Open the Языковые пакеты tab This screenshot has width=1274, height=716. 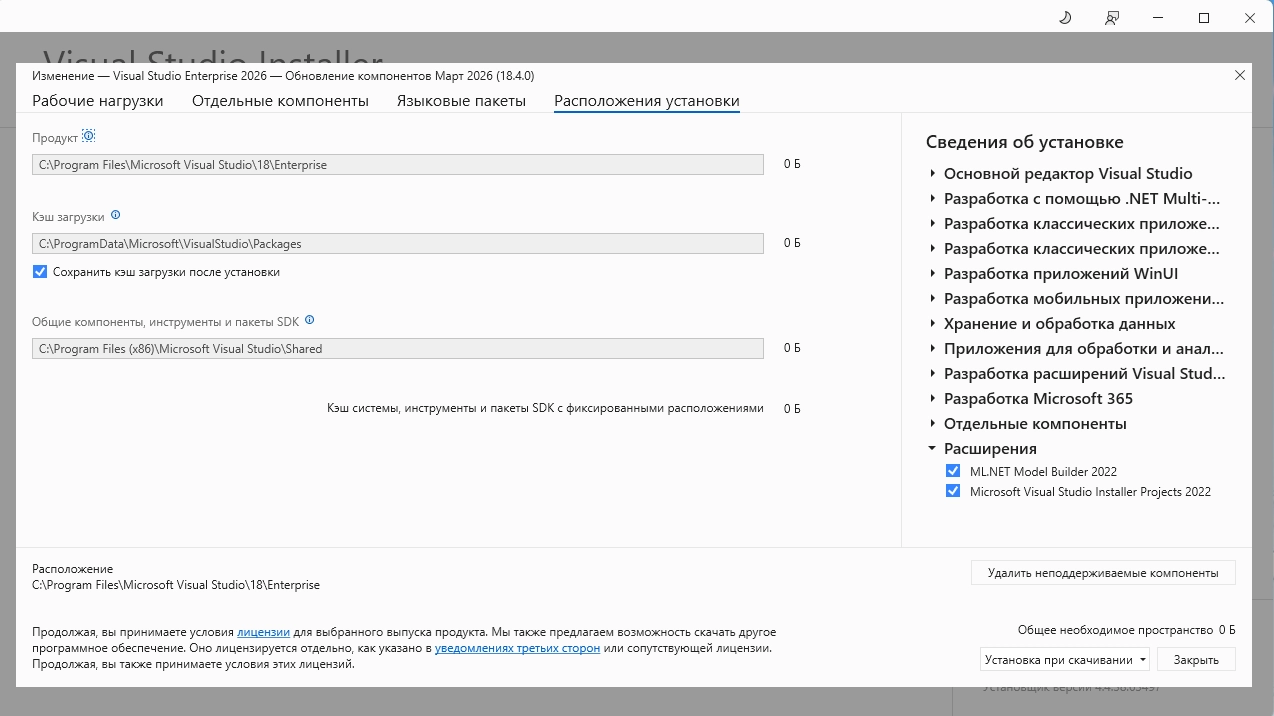point(461,101)
